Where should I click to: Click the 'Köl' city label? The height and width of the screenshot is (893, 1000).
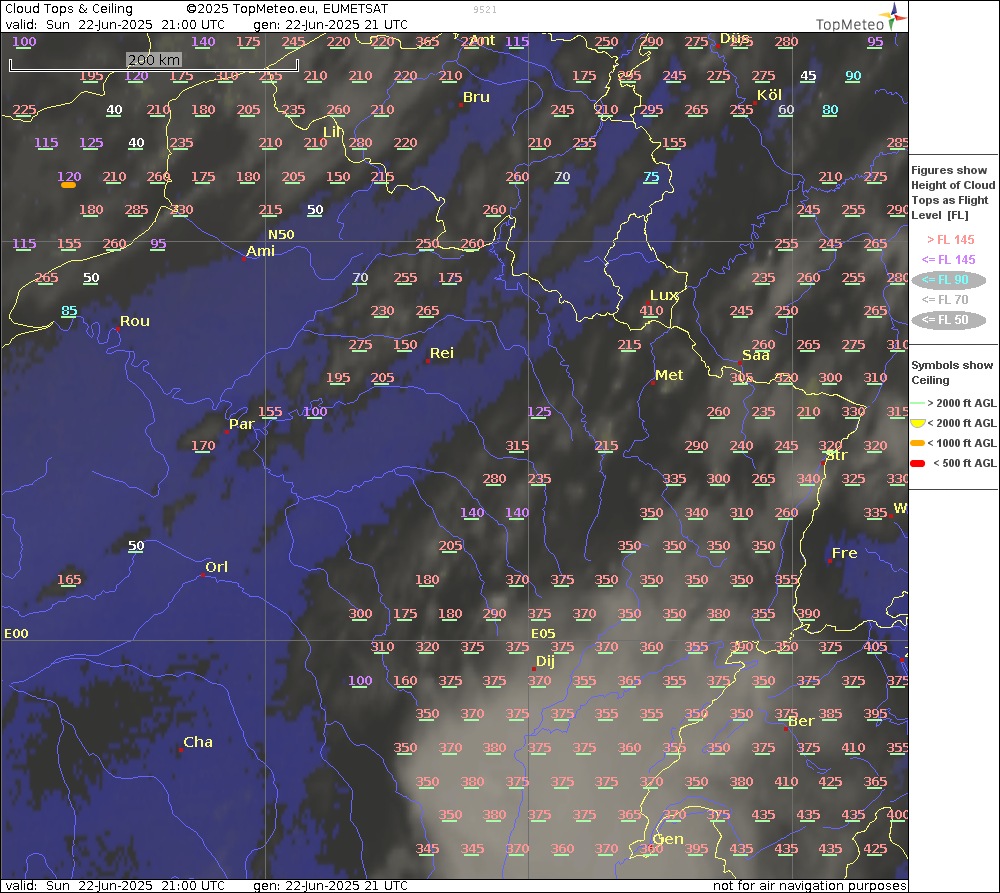[769, 95]
